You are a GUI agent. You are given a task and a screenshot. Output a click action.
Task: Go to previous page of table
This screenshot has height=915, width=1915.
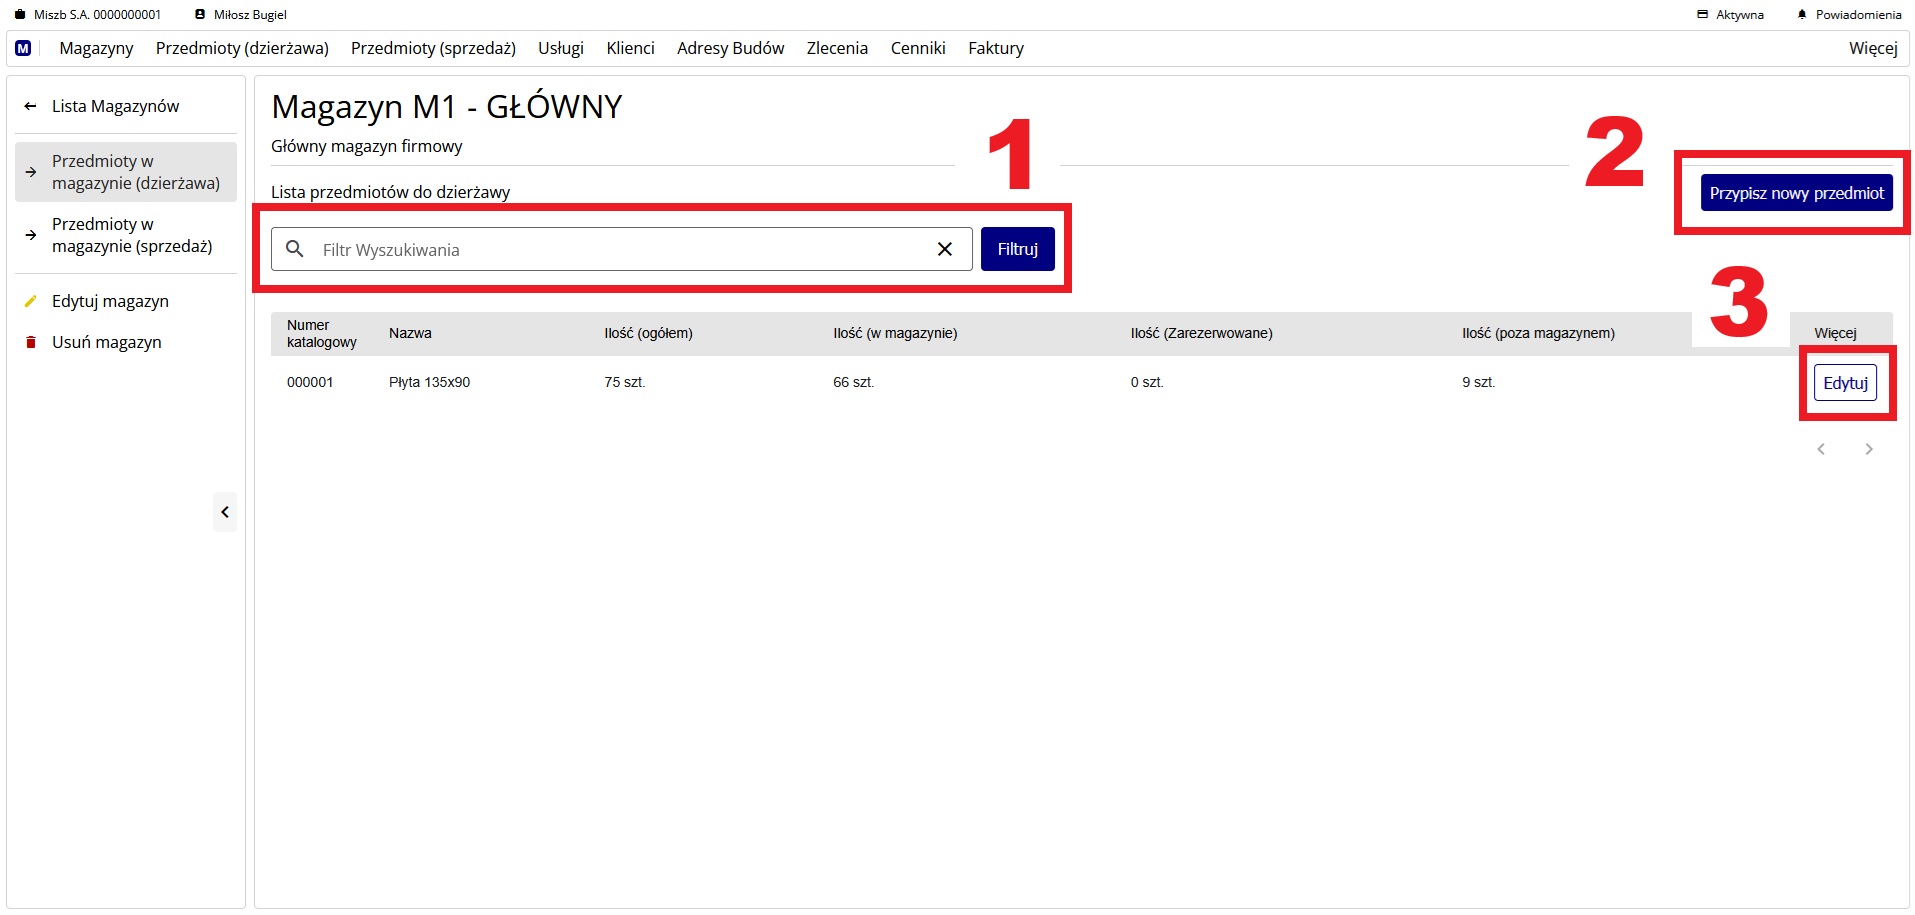pyautogui.click(x=1821, y=449)
